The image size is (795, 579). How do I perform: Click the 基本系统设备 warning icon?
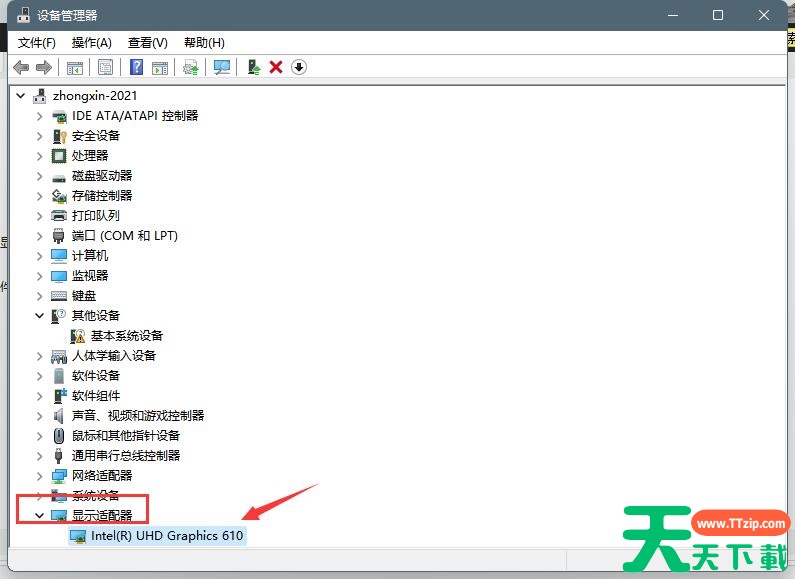(x=78, y=336)
